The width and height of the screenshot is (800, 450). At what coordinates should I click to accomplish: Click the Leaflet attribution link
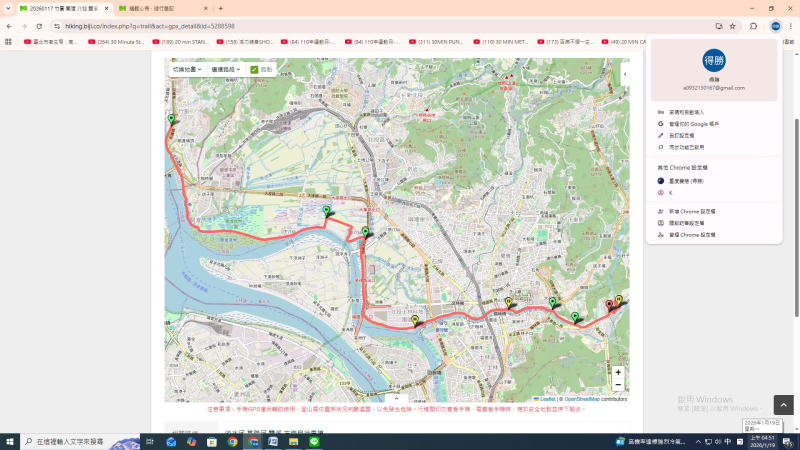point(546,399)
